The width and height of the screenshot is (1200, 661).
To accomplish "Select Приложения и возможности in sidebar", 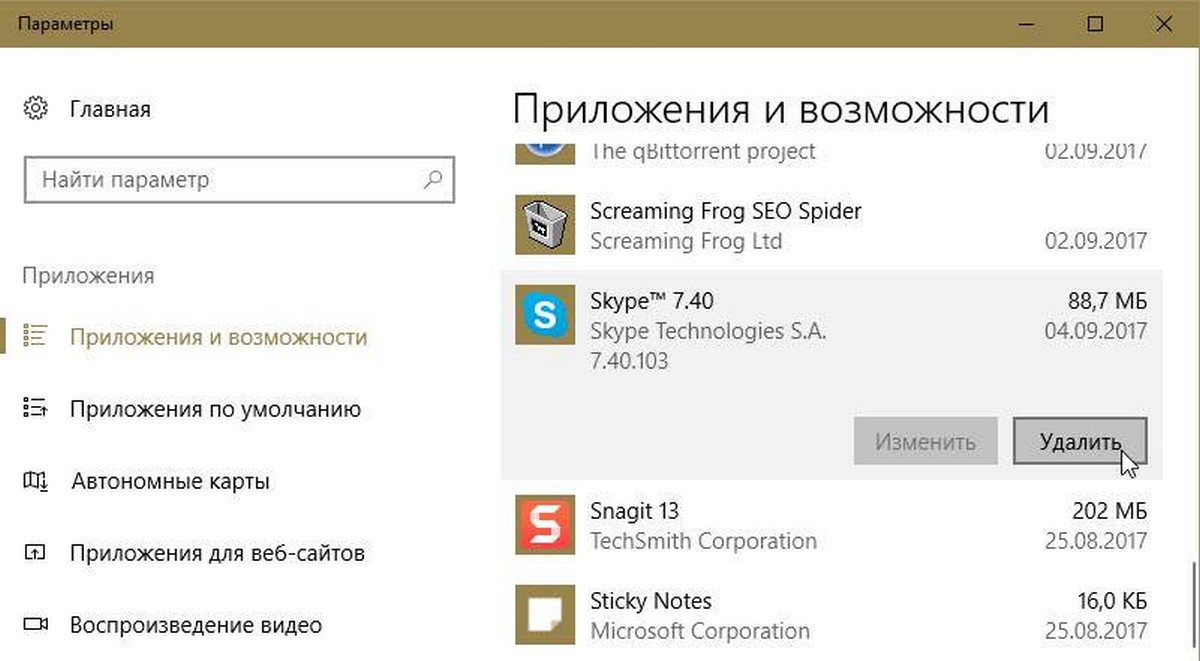I will 219,337.
